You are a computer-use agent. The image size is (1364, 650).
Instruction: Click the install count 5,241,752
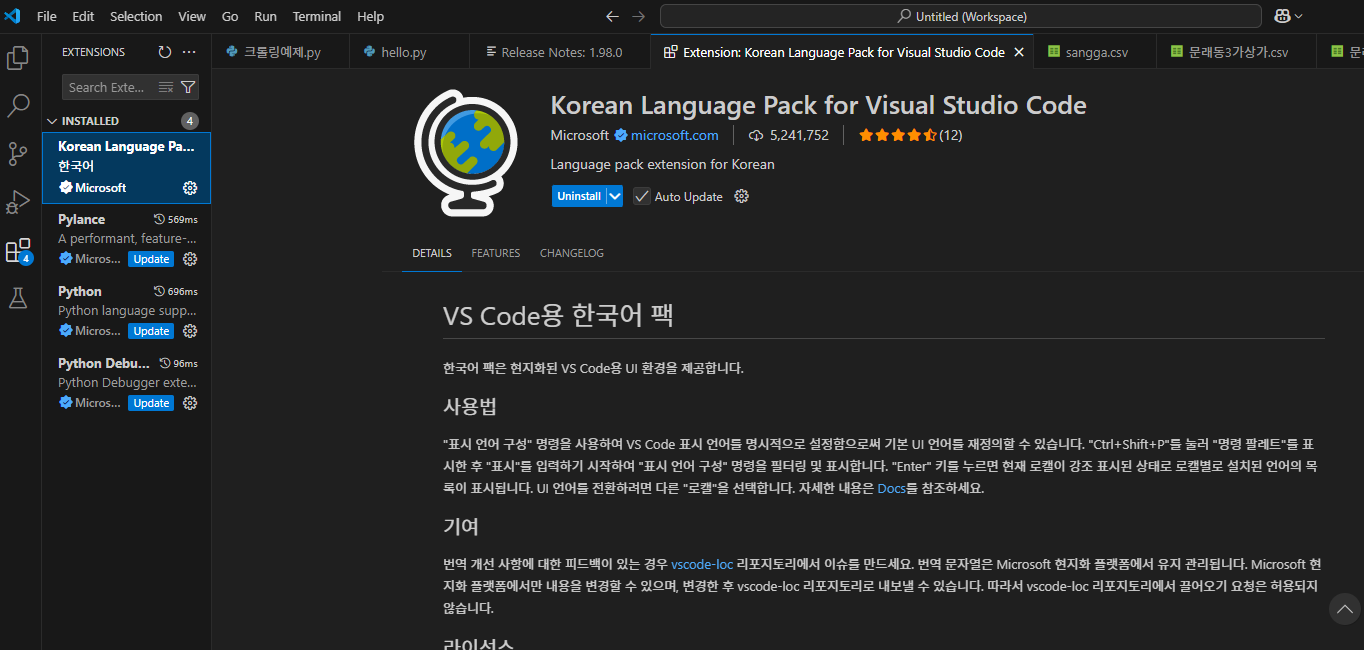click(x=788, y=135)
